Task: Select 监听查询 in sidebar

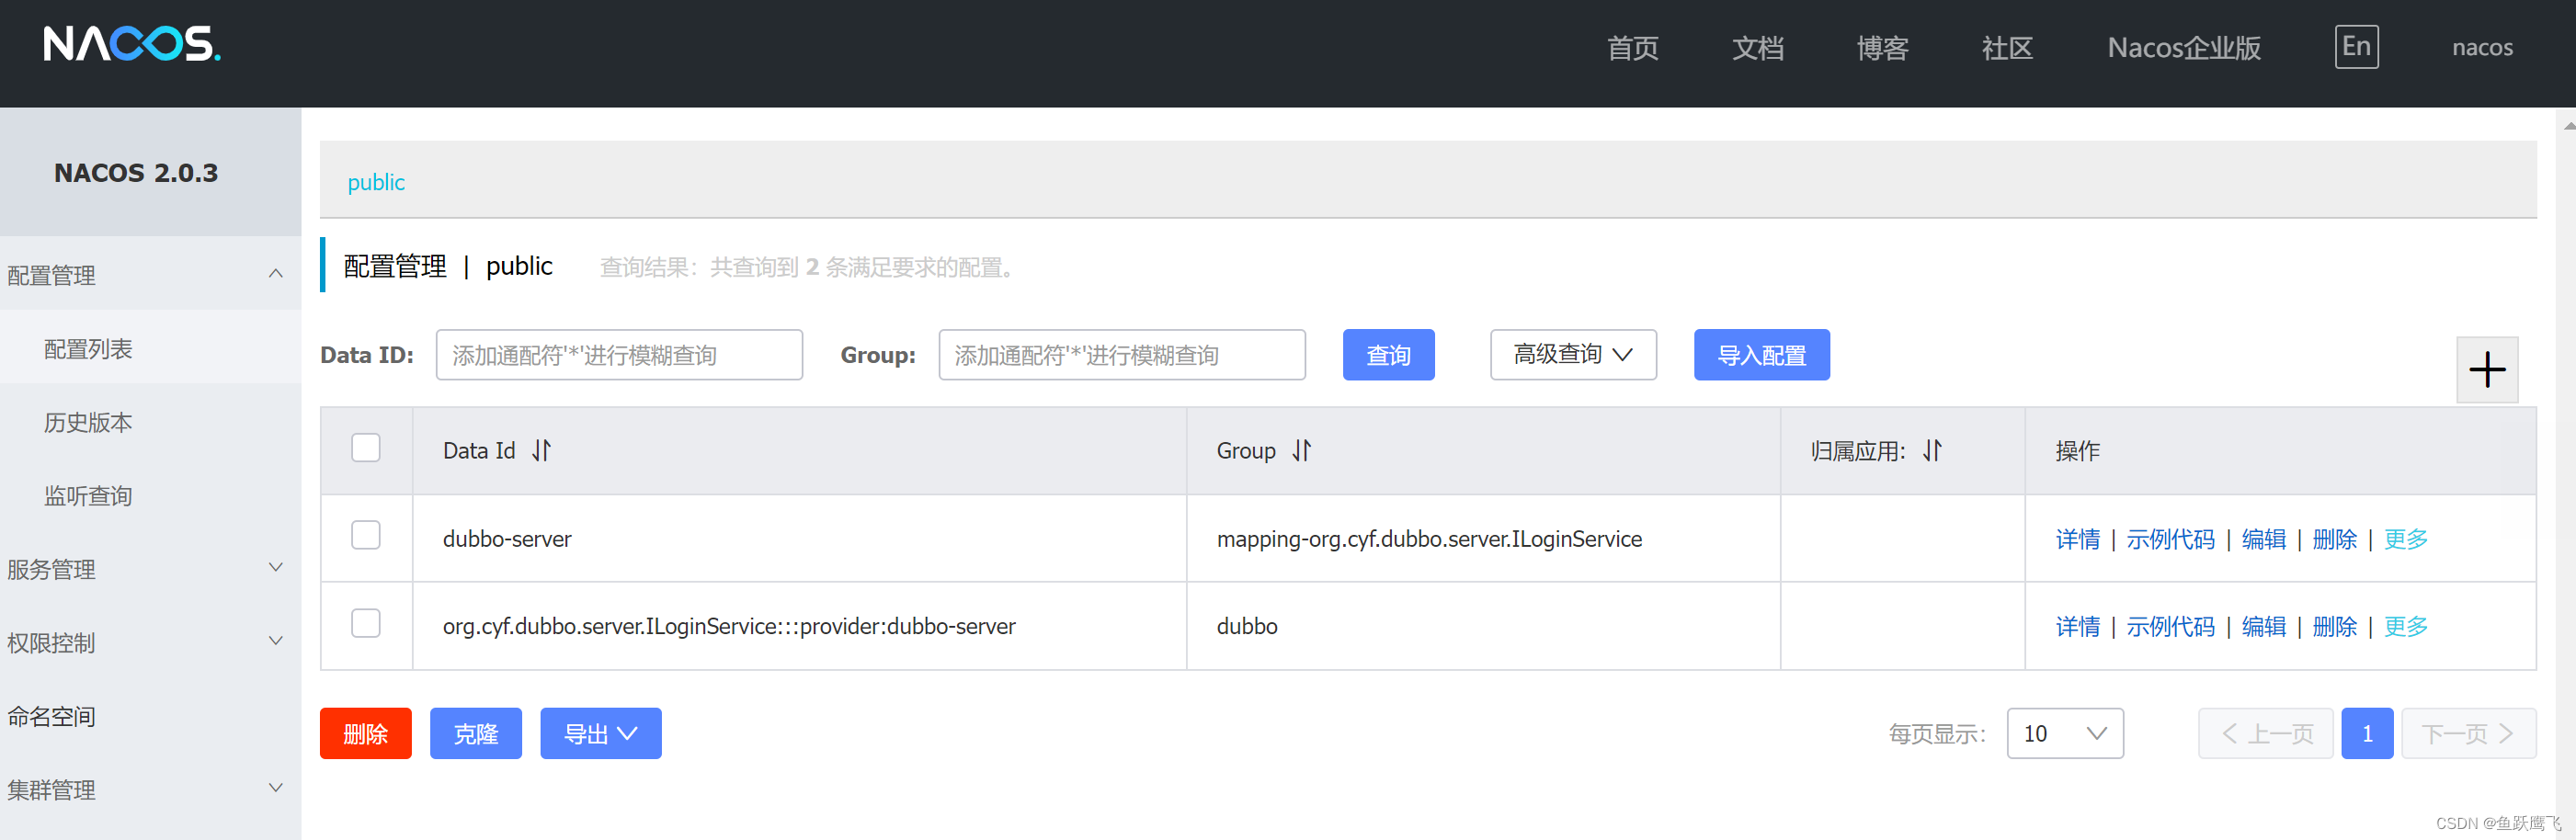Action: (150, 496)
